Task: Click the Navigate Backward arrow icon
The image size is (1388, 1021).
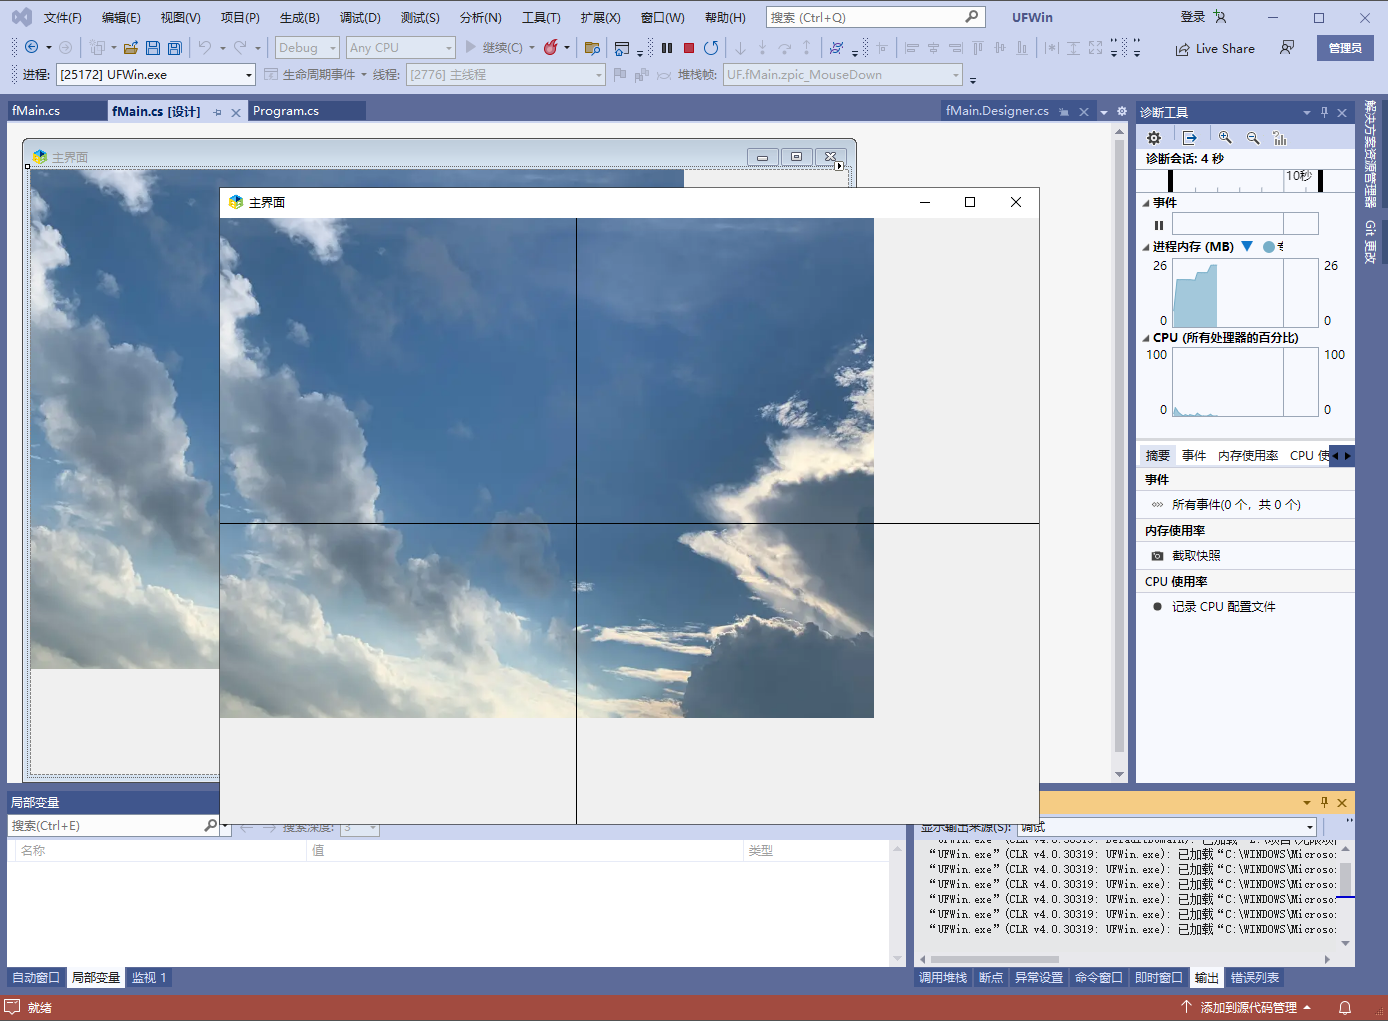Action: pos(31,47)
